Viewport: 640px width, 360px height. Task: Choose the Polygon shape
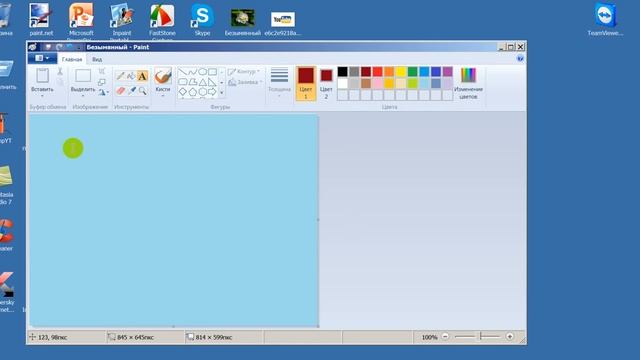(193, 82)
